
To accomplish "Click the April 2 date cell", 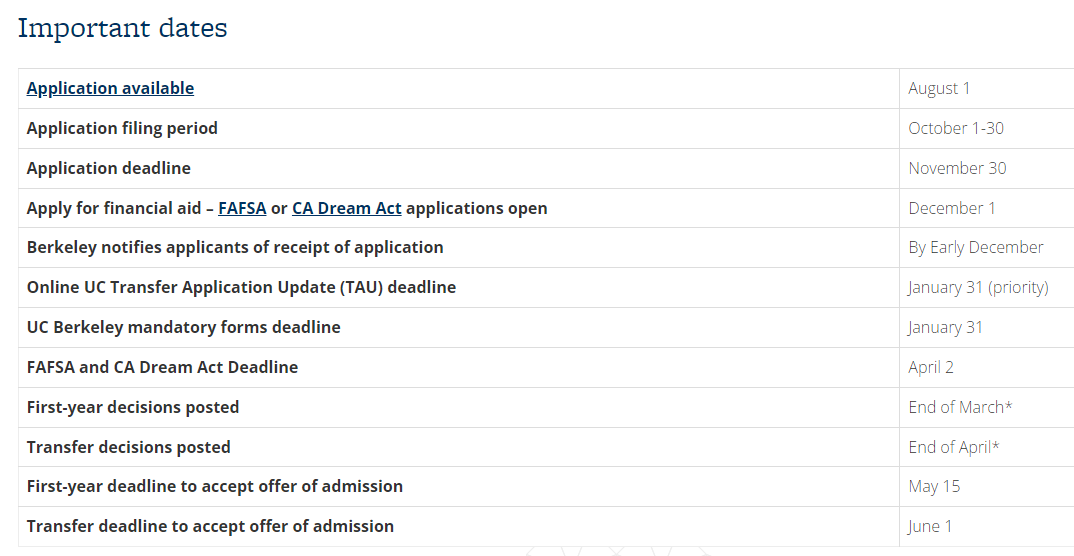I will tap(931, 368).
